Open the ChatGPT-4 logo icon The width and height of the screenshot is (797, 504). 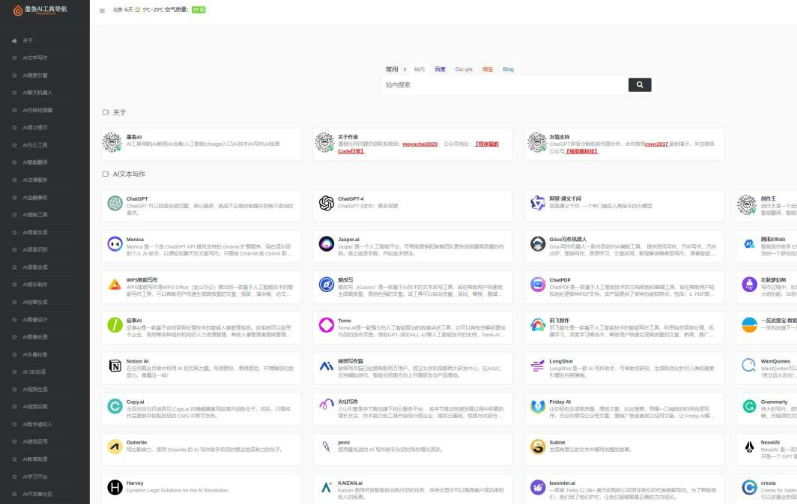326,203
